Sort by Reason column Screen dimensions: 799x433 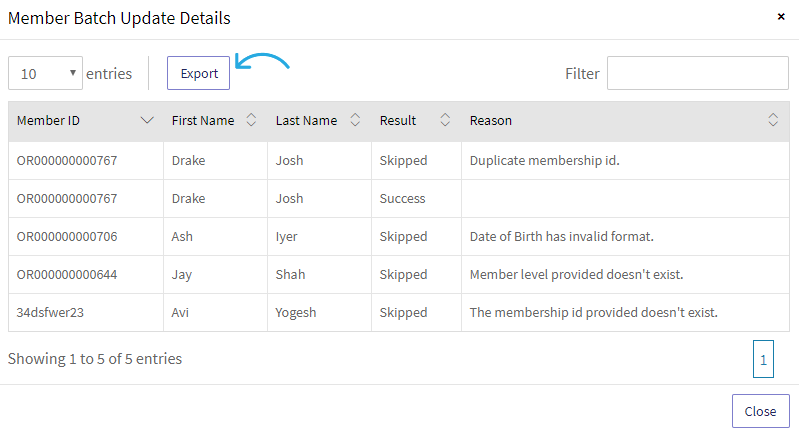point(773,120)
